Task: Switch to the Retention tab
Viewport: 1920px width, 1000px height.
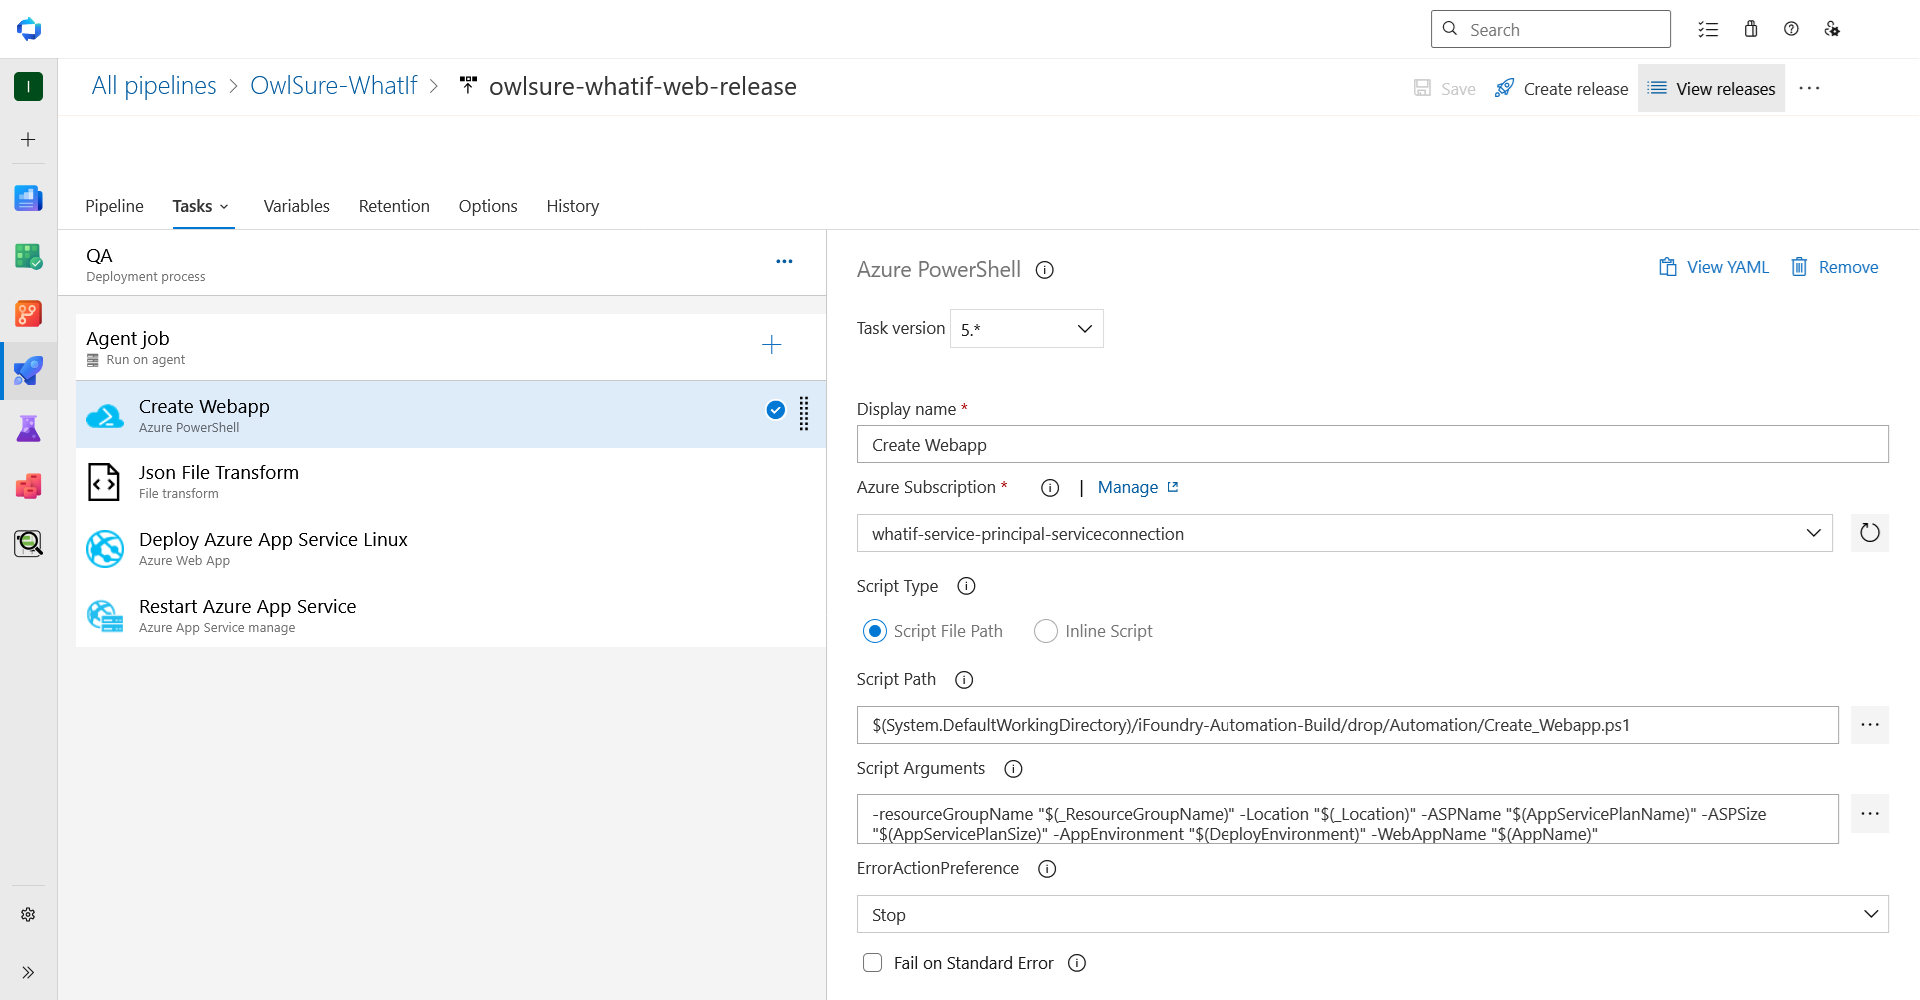Action: 394,206
